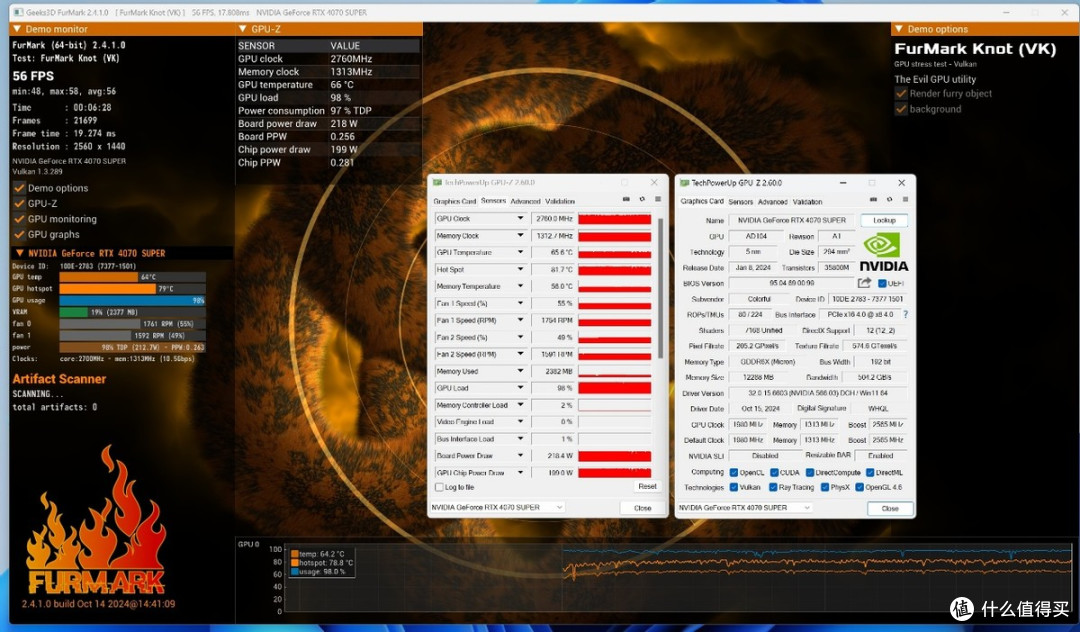Viewport: 1080px width, 632px height.
Task: Click the Sensors window vertical scrollbar
Action: pyautogui.click(x=660, y=289)
